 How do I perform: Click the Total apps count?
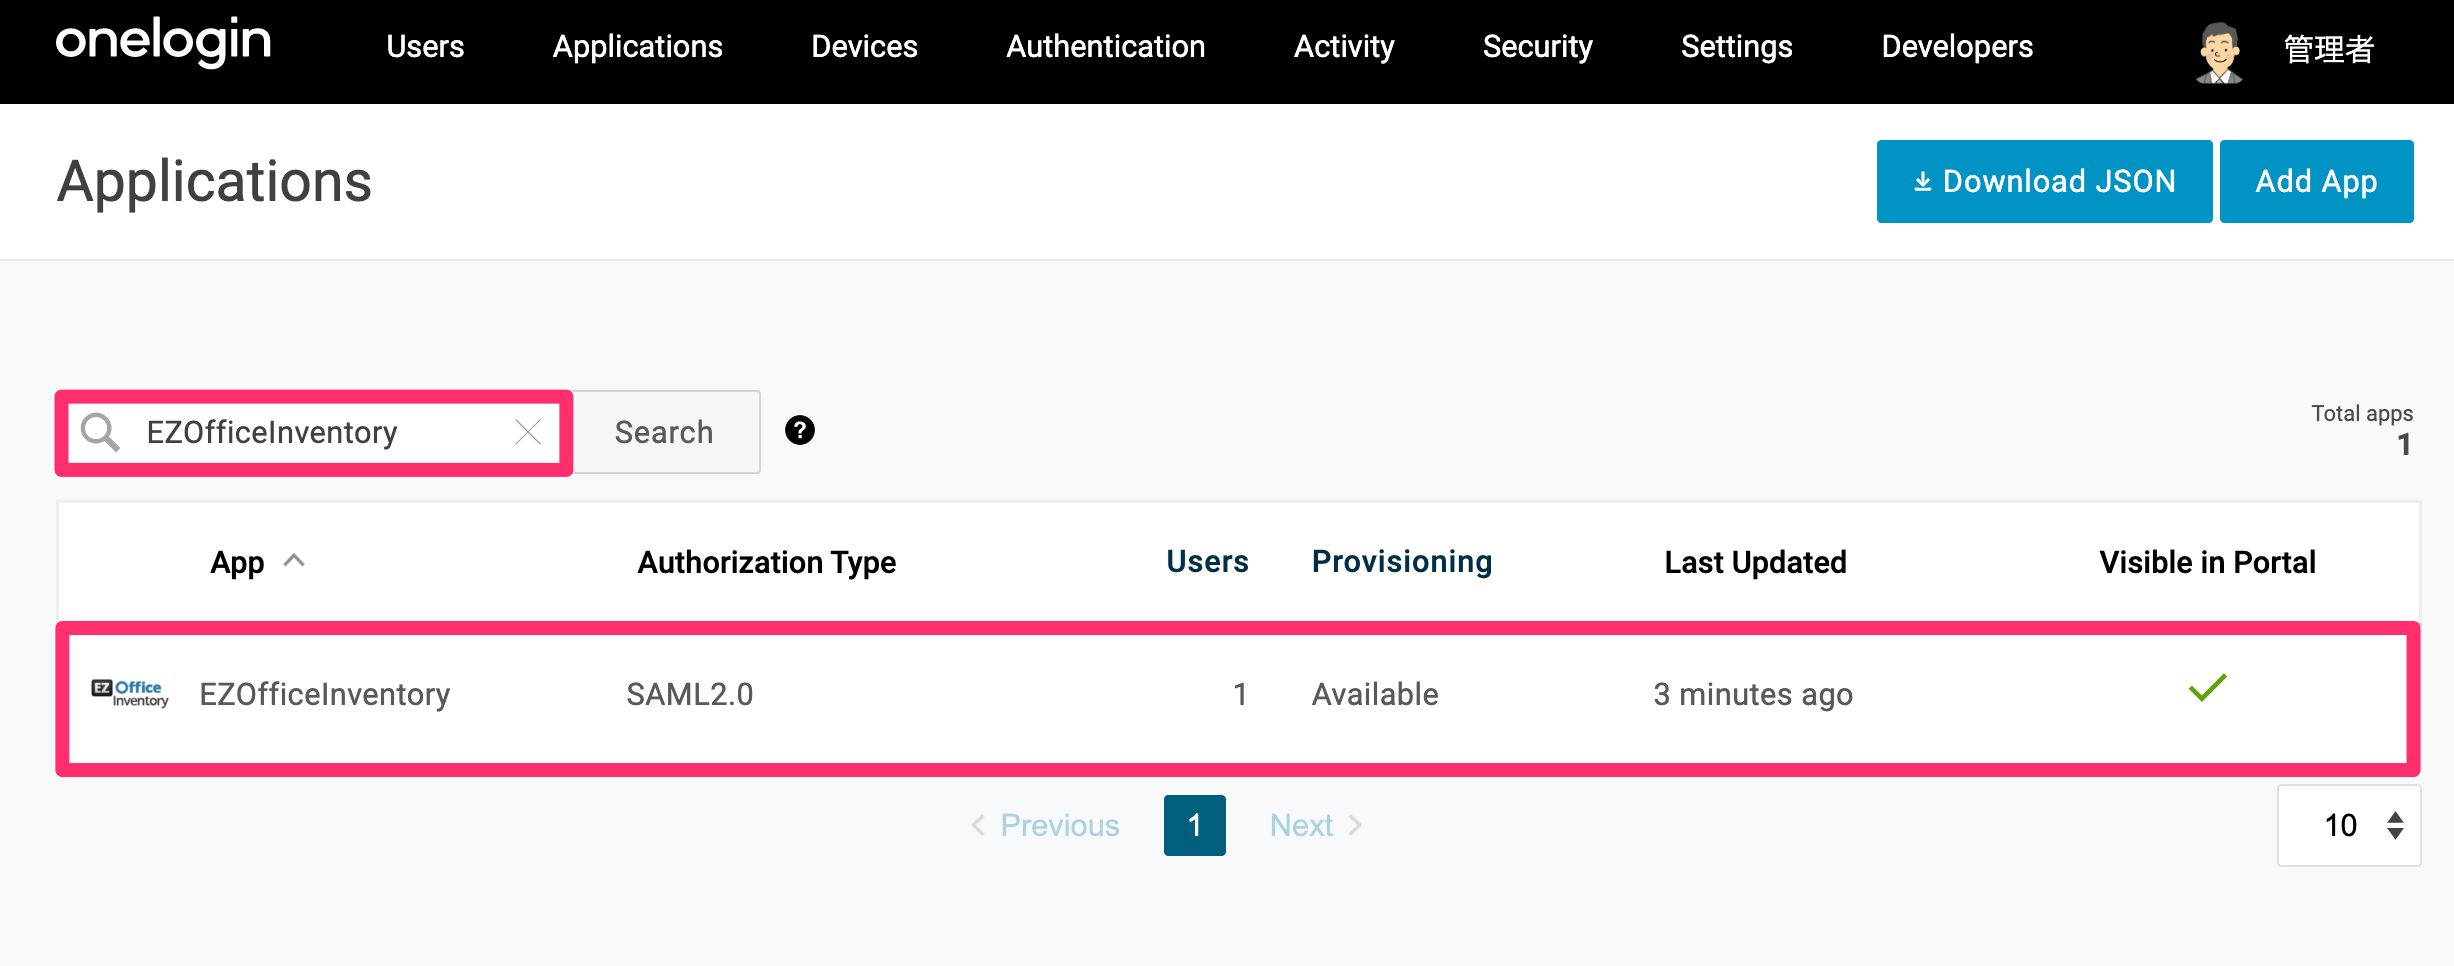click(2403, 445)
